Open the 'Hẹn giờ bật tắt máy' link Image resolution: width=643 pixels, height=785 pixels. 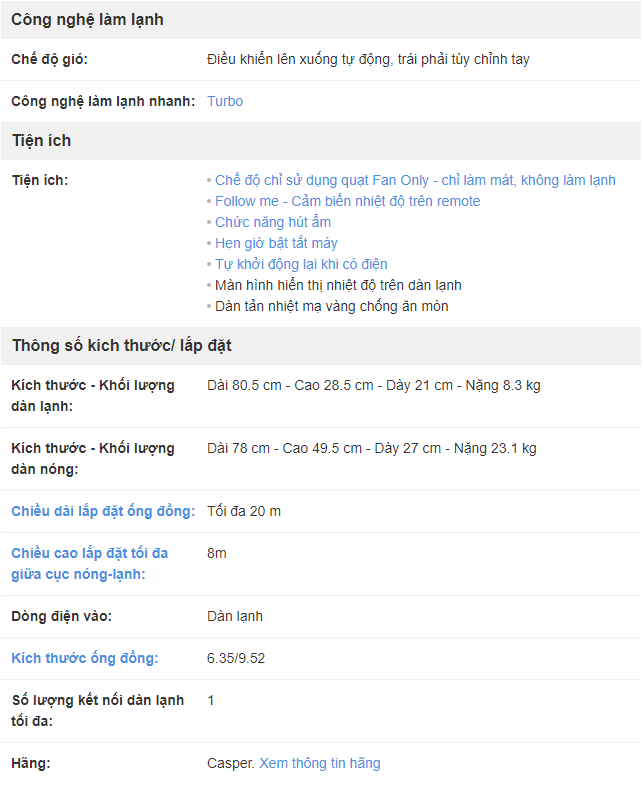pos(276,243)
